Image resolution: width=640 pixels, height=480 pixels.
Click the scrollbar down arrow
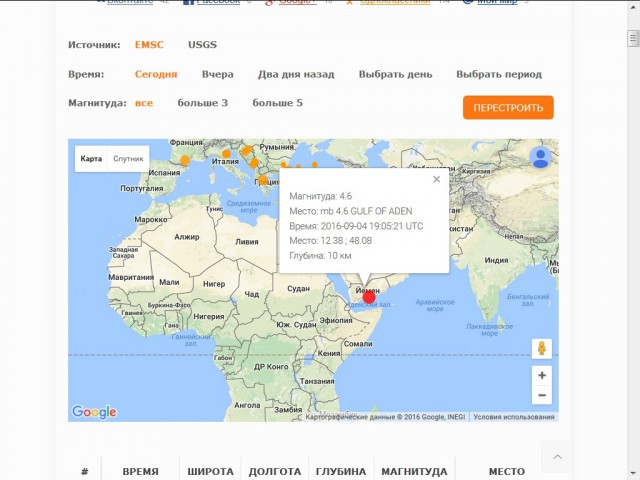[x=633, y=473]
